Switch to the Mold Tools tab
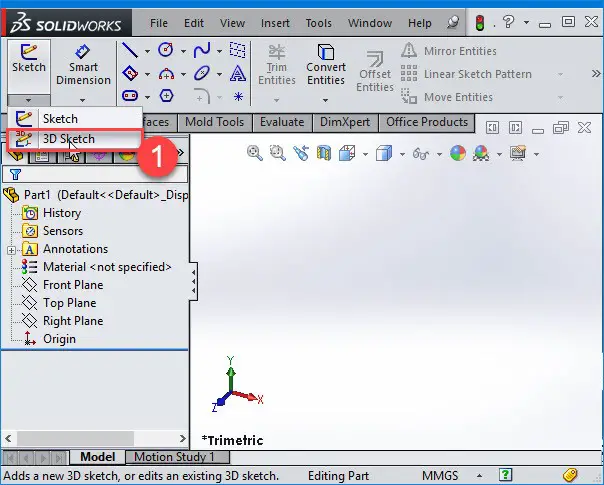Screen dimensions: 604x485 (215, 122)
